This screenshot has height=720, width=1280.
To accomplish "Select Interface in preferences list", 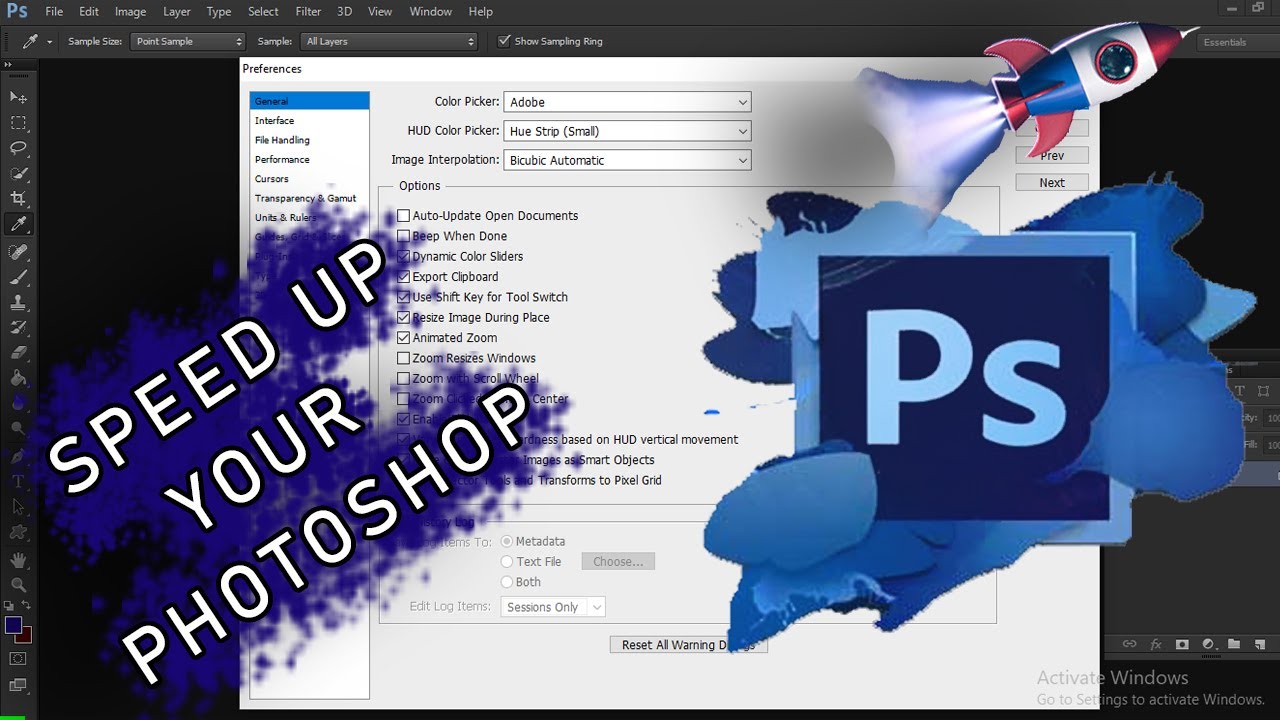I will [274, 121].
